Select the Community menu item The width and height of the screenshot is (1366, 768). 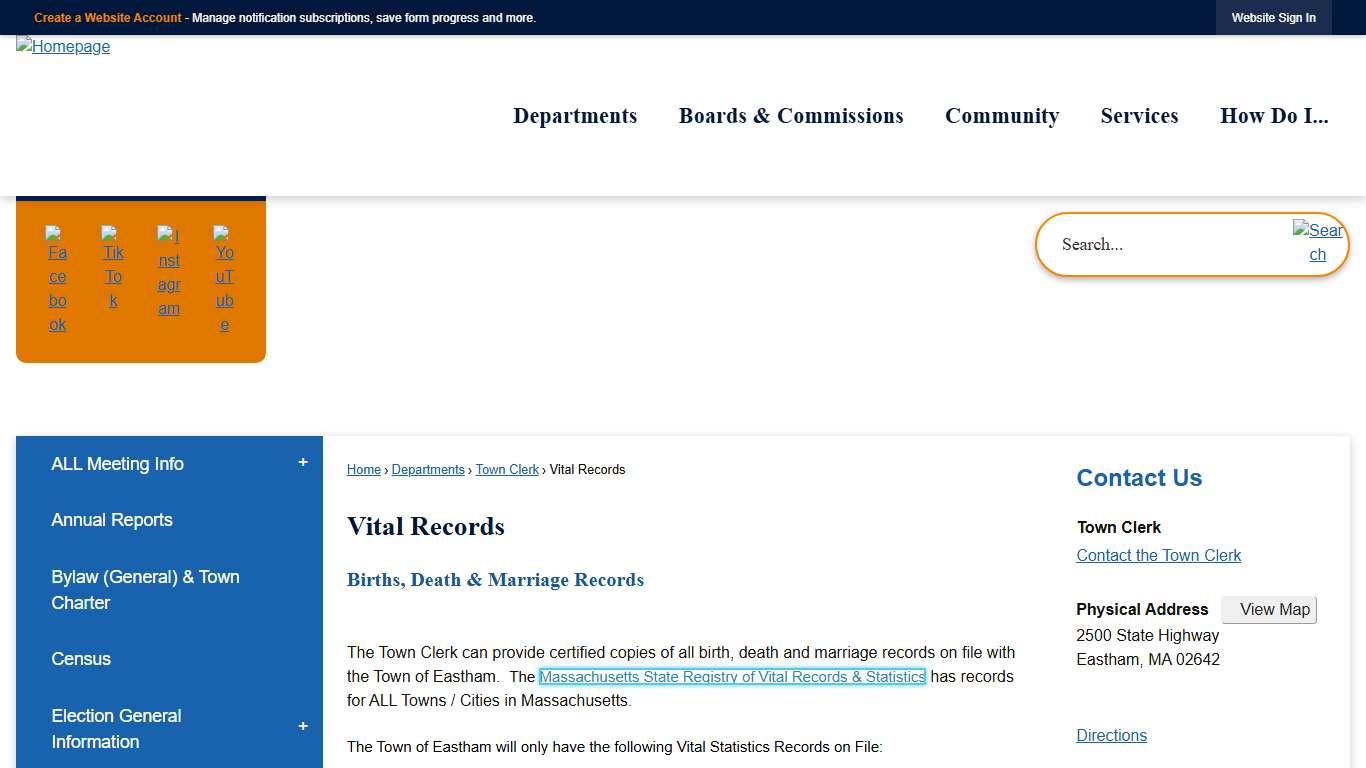tap(1002, 116)
